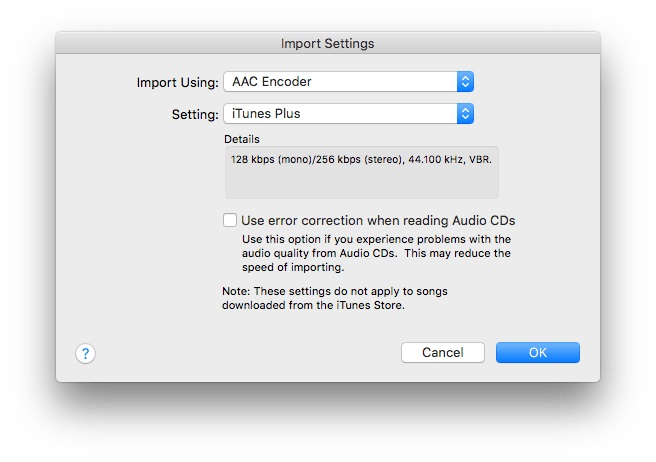Open the help question mark button
The height and width of the screenshot is (462, 656).
coord(85,354)
